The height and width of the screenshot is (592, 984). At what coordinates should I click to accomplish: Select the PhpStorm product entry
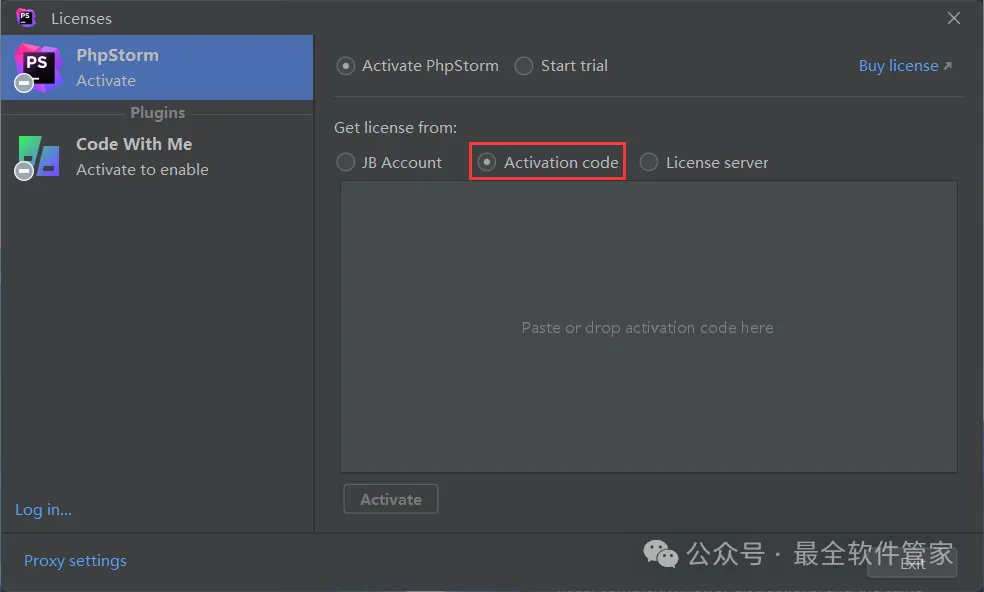(157, 67)
